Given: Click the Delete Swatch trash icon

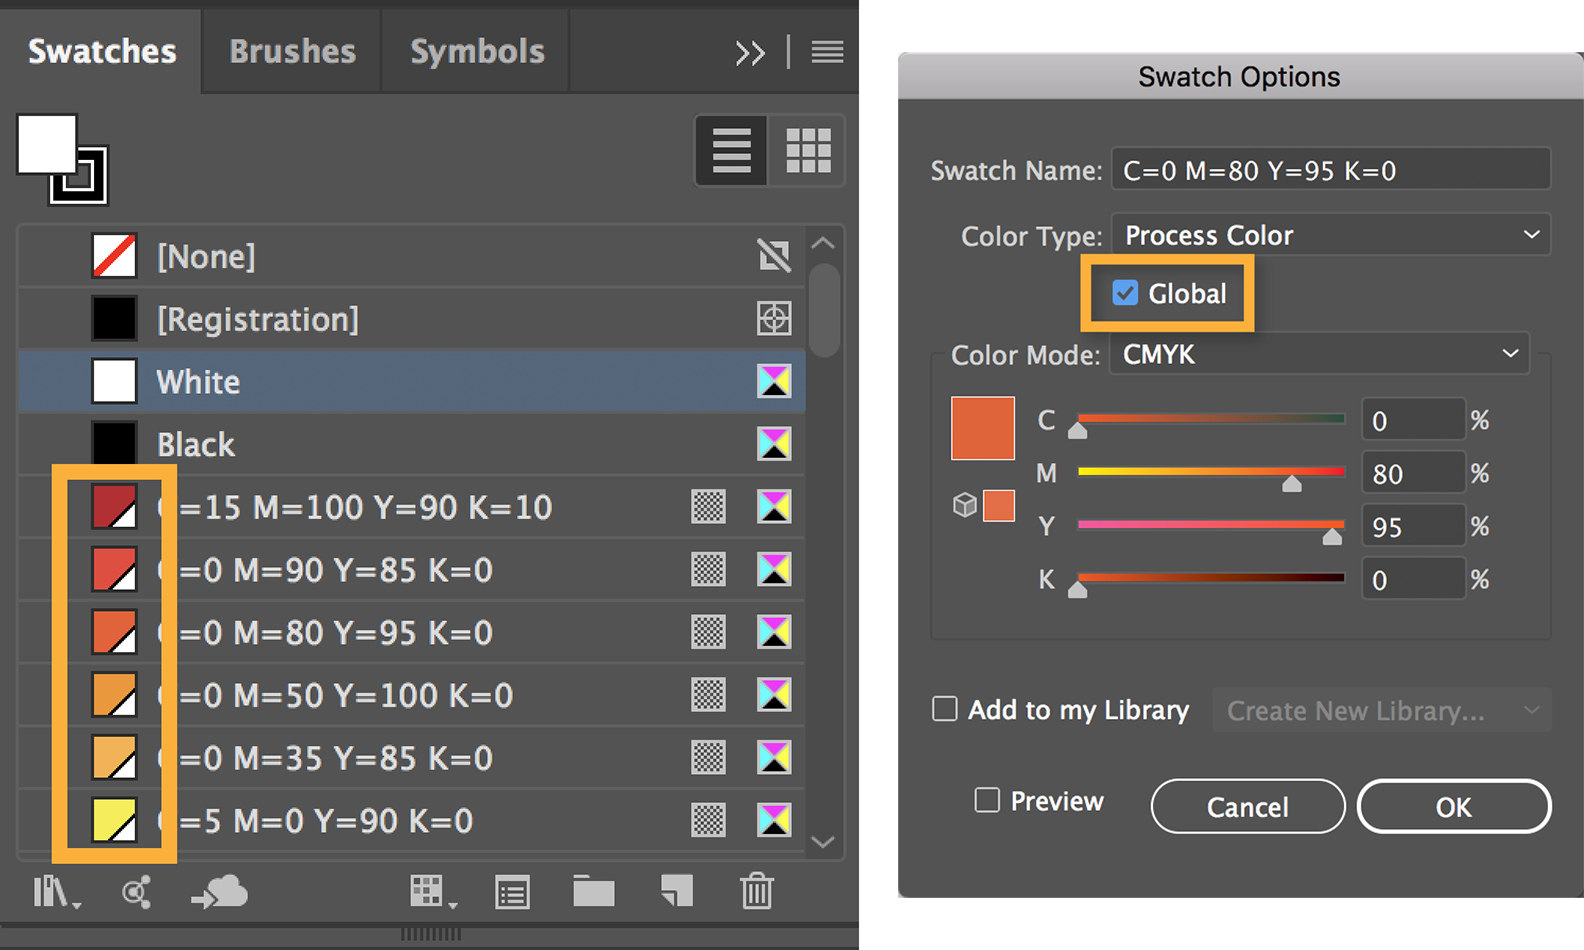Looking at the screenshot, I should pos(756,891).
